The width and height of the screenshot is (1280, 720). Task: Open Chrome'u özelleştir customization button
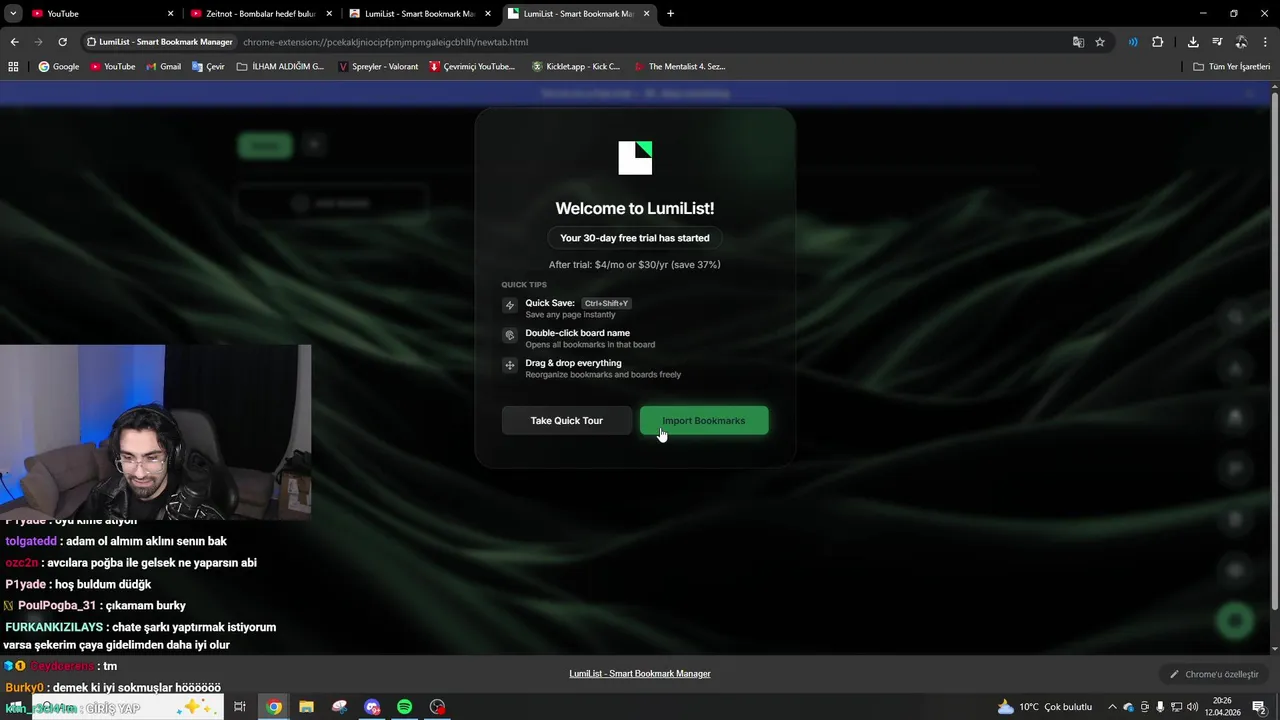click(1214, 674)
